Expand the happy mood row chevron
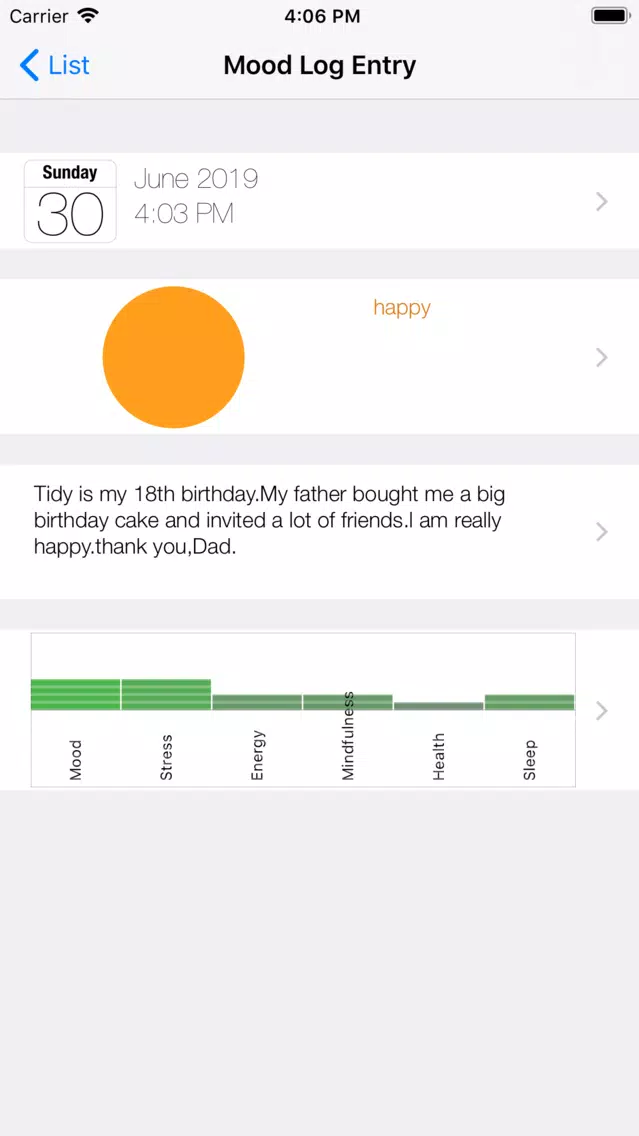This screenshot has width=639, height=1136. point(601,357)
